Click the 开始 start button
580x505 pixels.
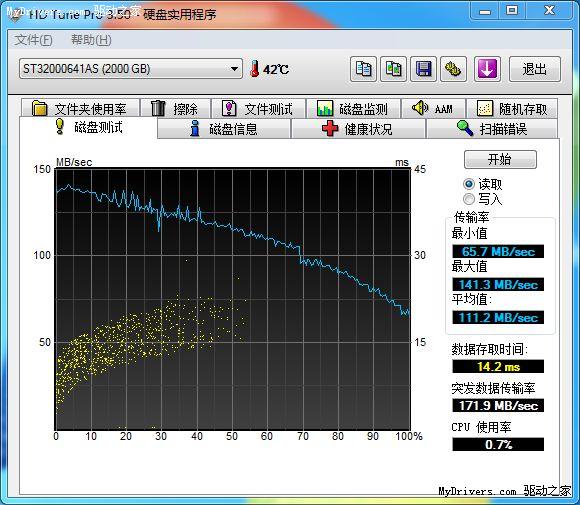click(500, 159)
